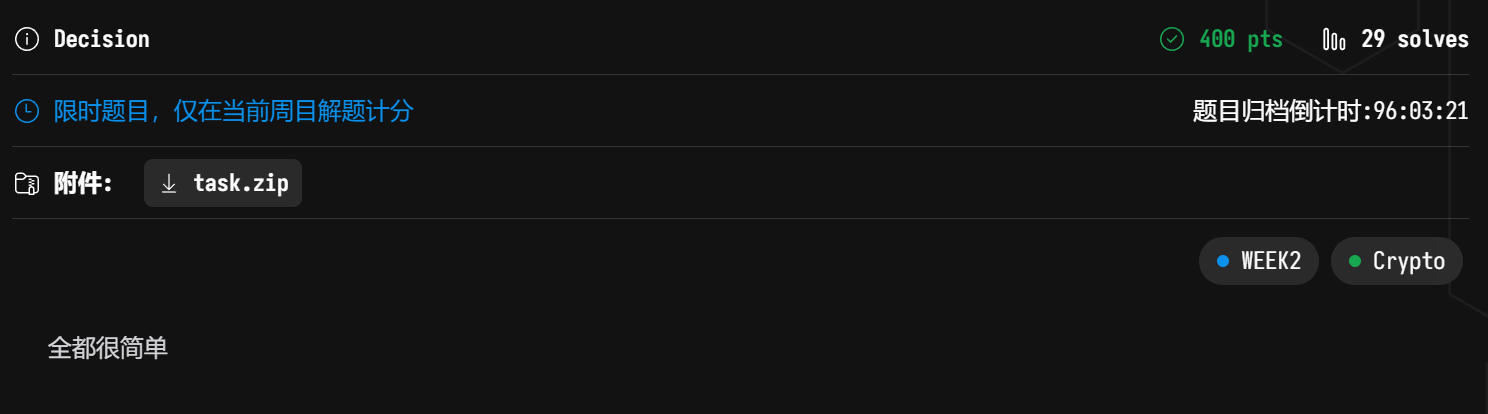Click the attachment folder icon
The height and width of the screenshot is (414, 1488).
pos(27,183)
